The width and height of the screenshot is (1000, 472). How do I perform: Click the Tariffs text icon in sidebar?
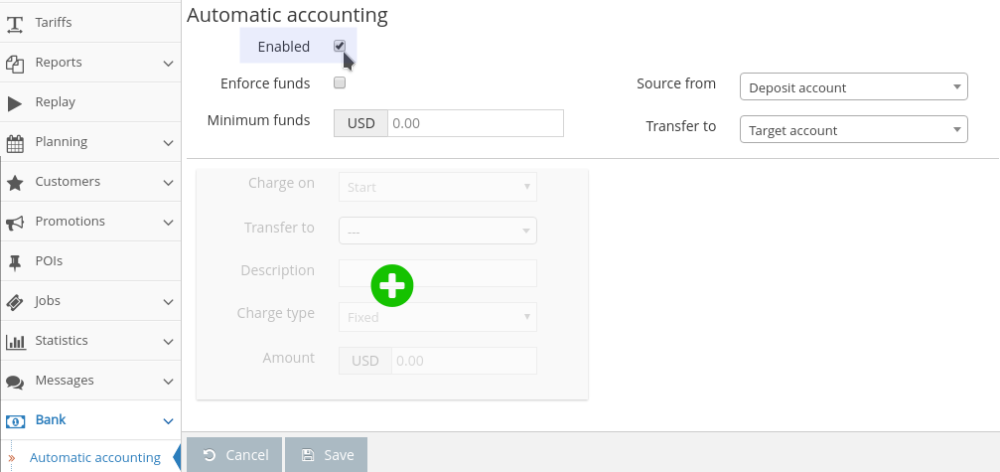click(x=15, y=24)
